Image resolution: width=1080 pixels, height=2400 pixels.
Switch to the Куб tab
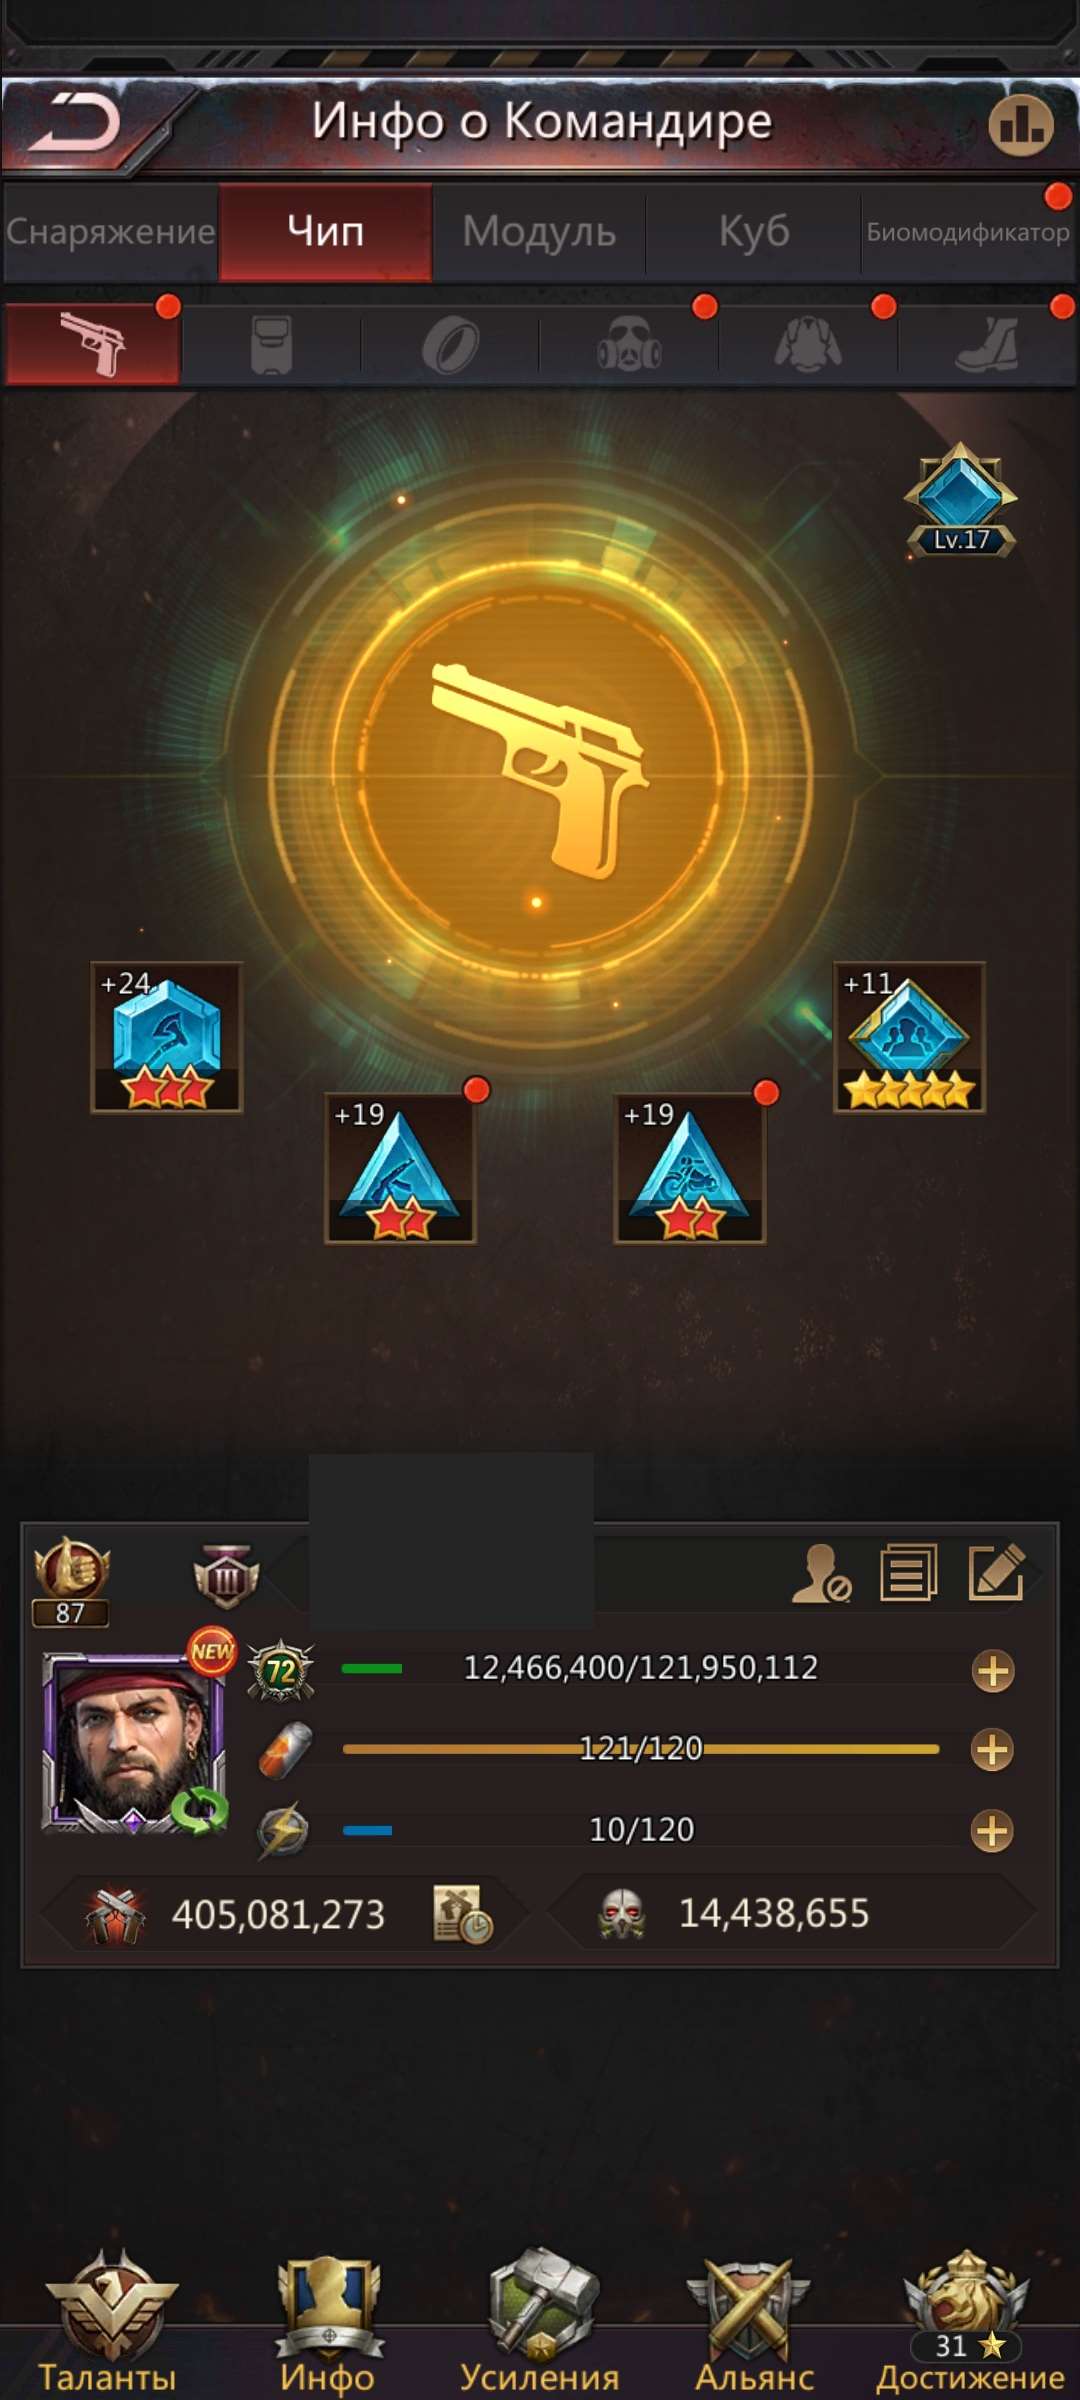pyautogui.click(x=754, y=231)
